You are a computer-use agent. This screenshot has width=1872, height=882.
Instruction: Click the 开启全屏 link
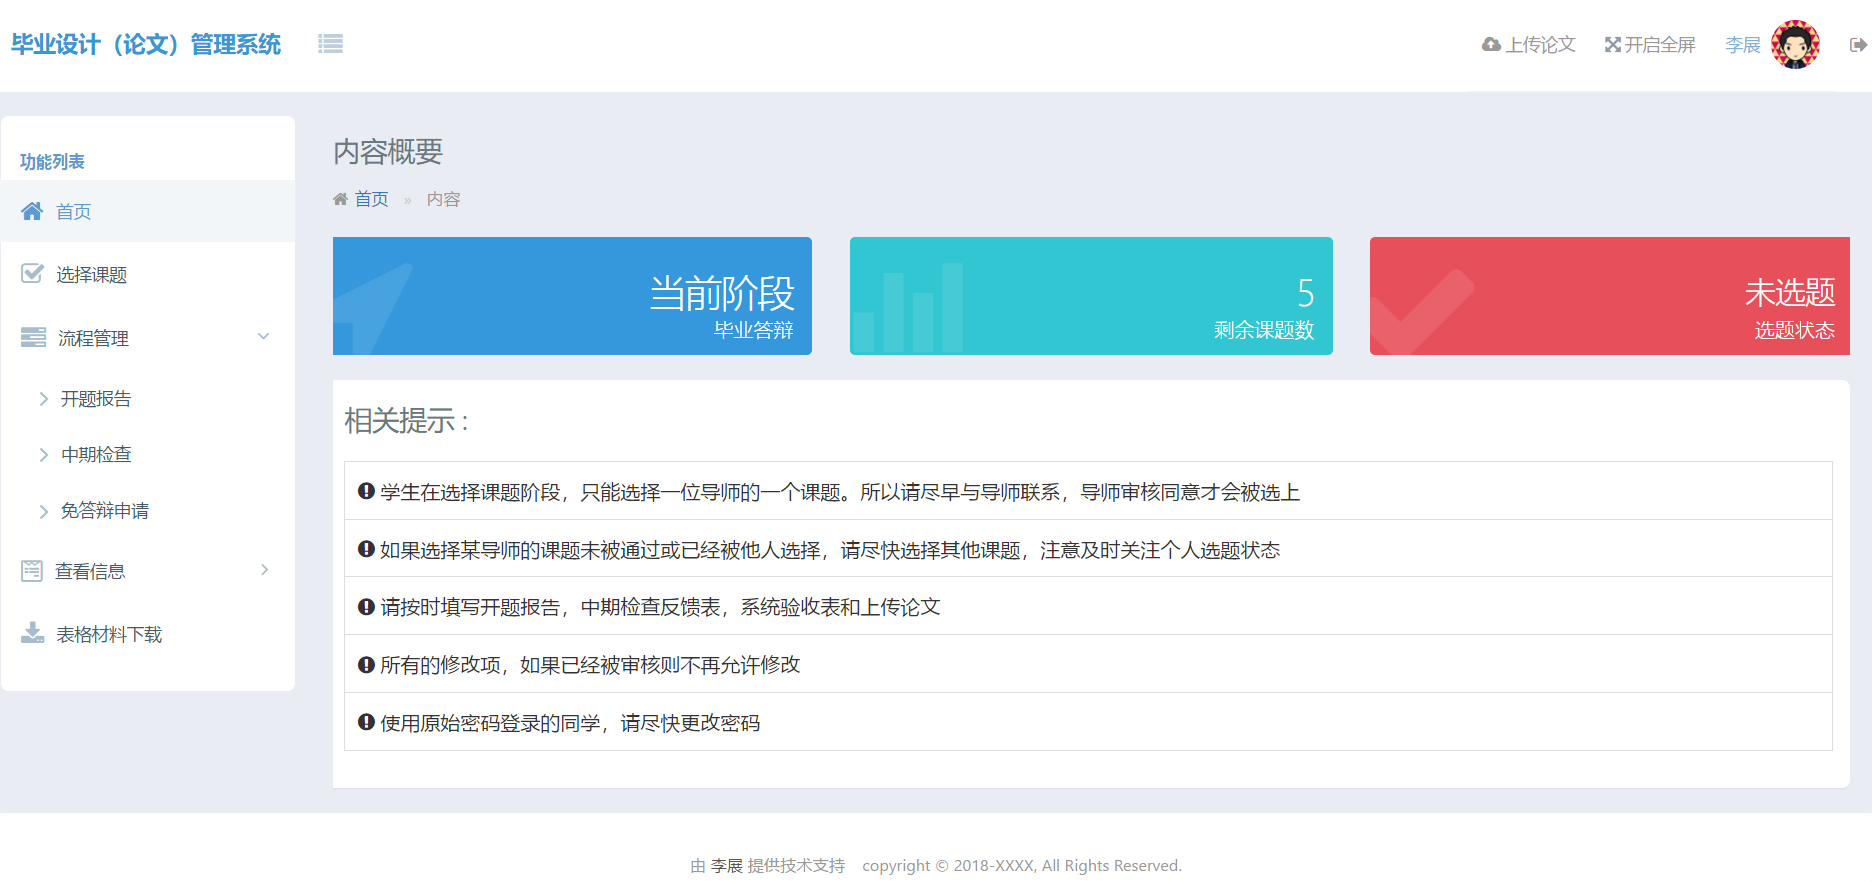1650,45
